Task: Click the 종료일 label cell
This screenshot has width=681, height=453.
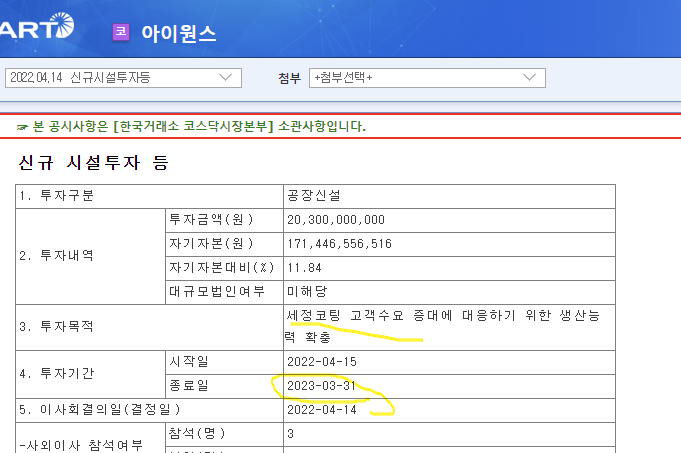Action: coord(224,386)
